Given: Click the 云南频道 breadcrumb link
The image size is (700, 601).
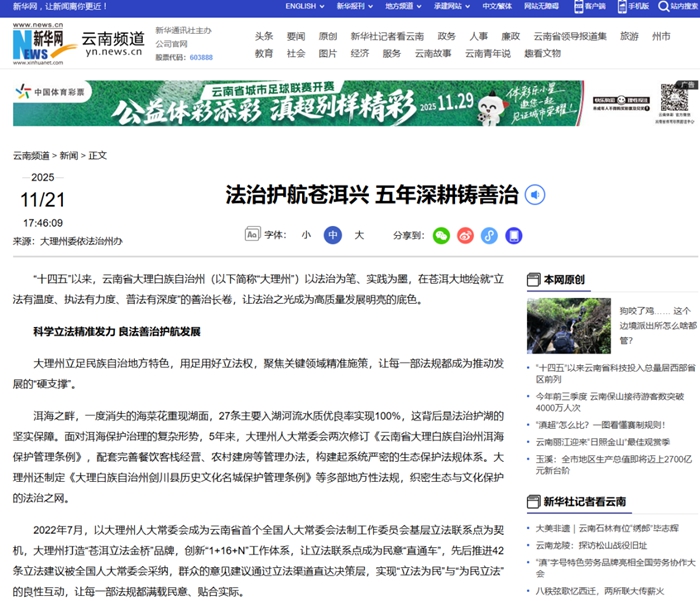Looking at the screenshot, I should [31, 156].
